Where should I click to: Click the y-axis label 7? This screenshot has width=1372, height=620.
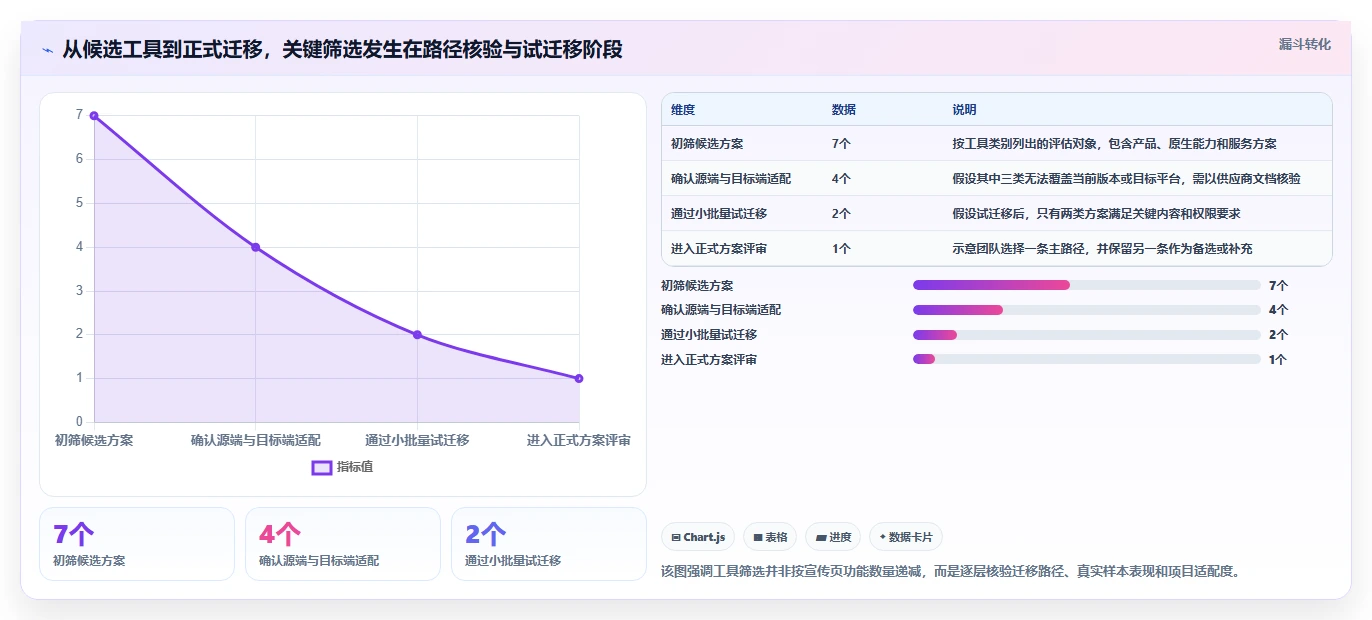(x=79, y=115)
